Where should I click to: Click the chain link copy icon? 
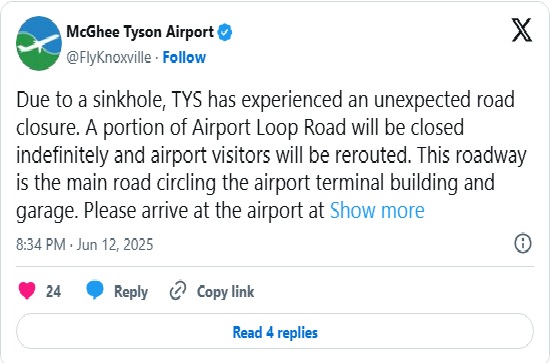178,291
